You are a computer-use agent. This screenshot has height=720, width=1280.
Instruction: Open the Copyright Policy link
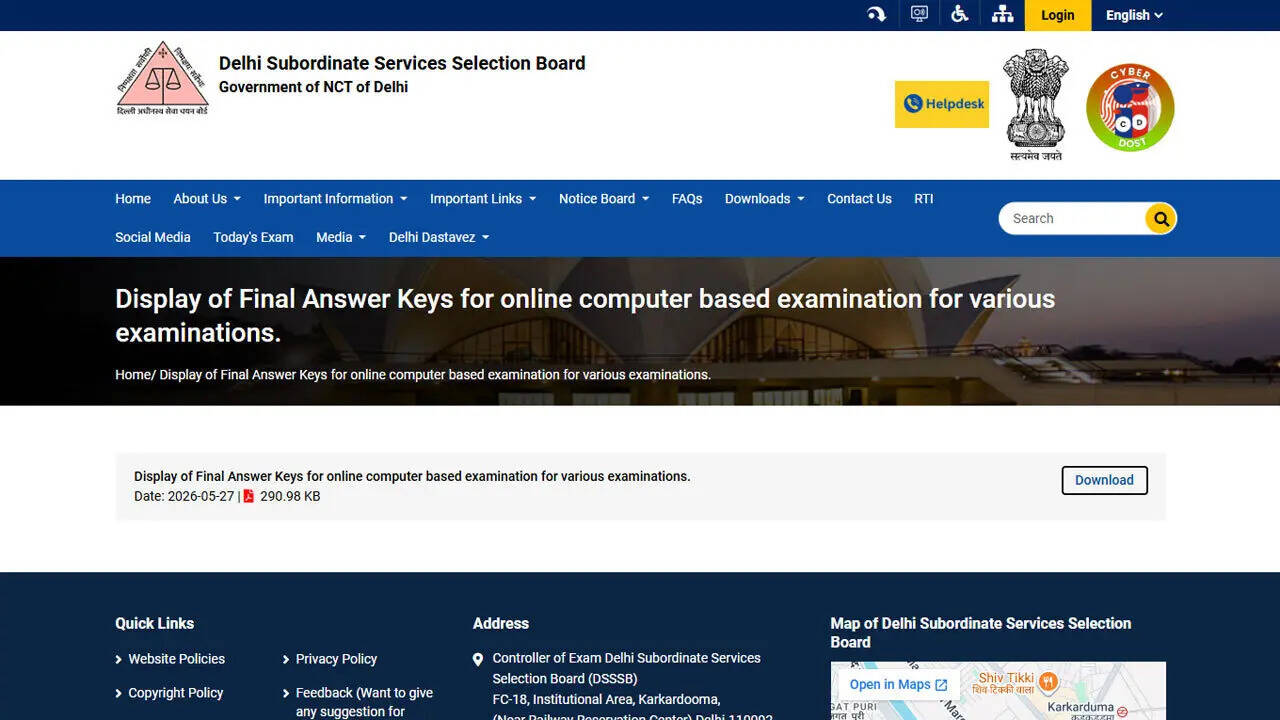pos(175,693)
